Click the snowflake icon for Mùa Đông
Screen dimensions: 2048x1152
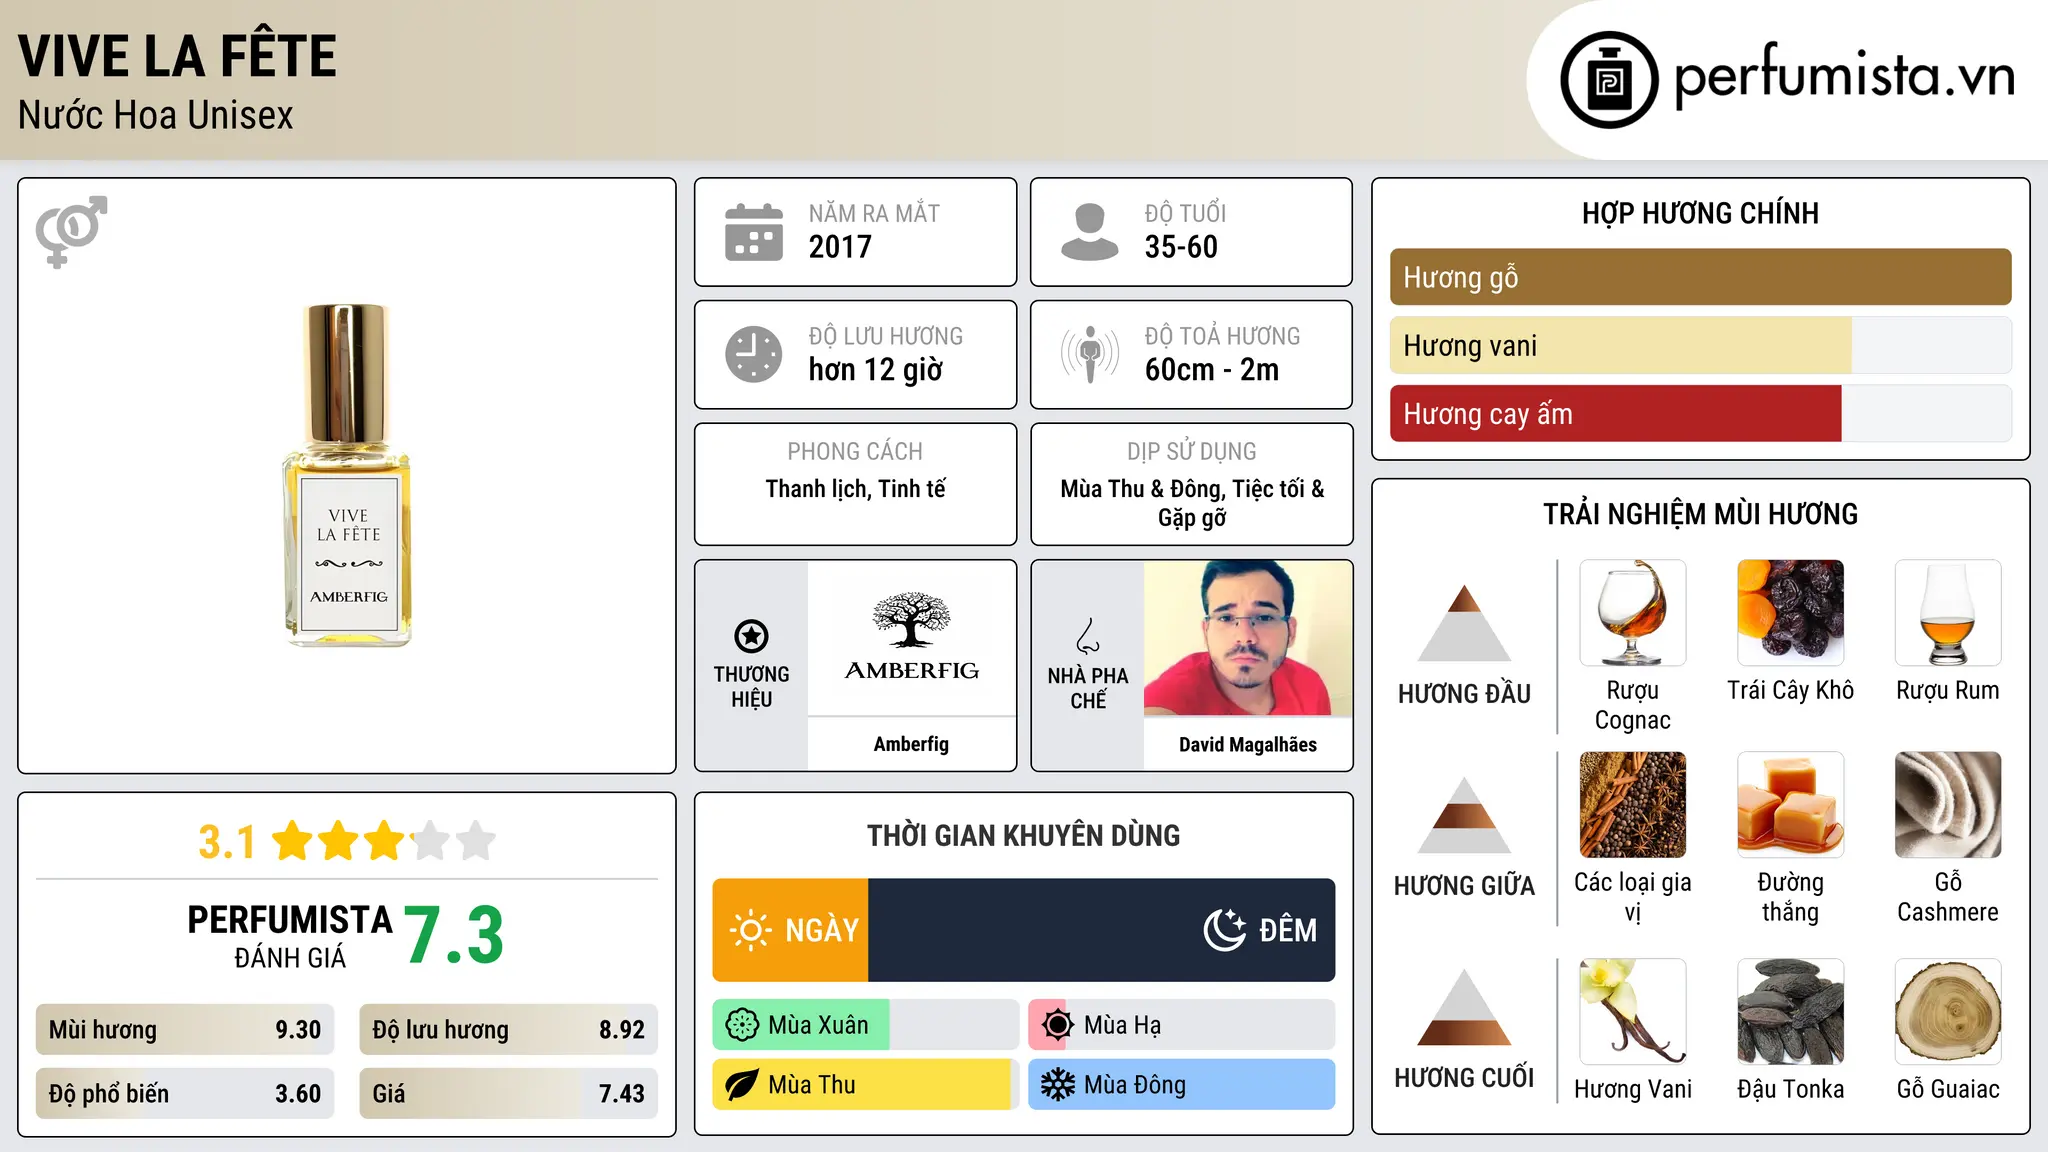[x=1058, y=1085]
